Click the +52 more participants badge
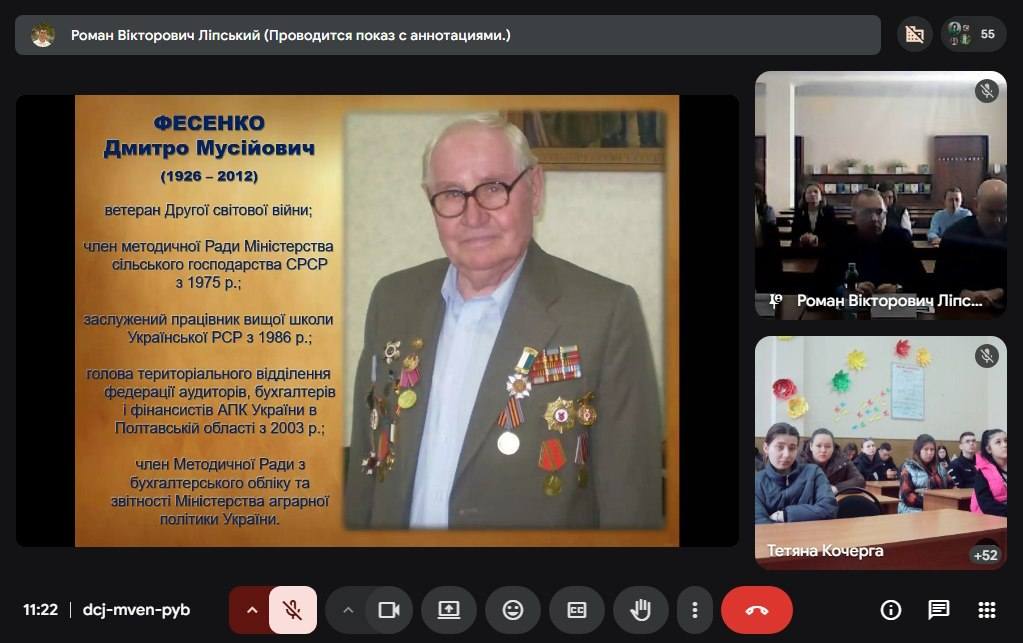Viewport: 1023px width, 643px height. 985,555
